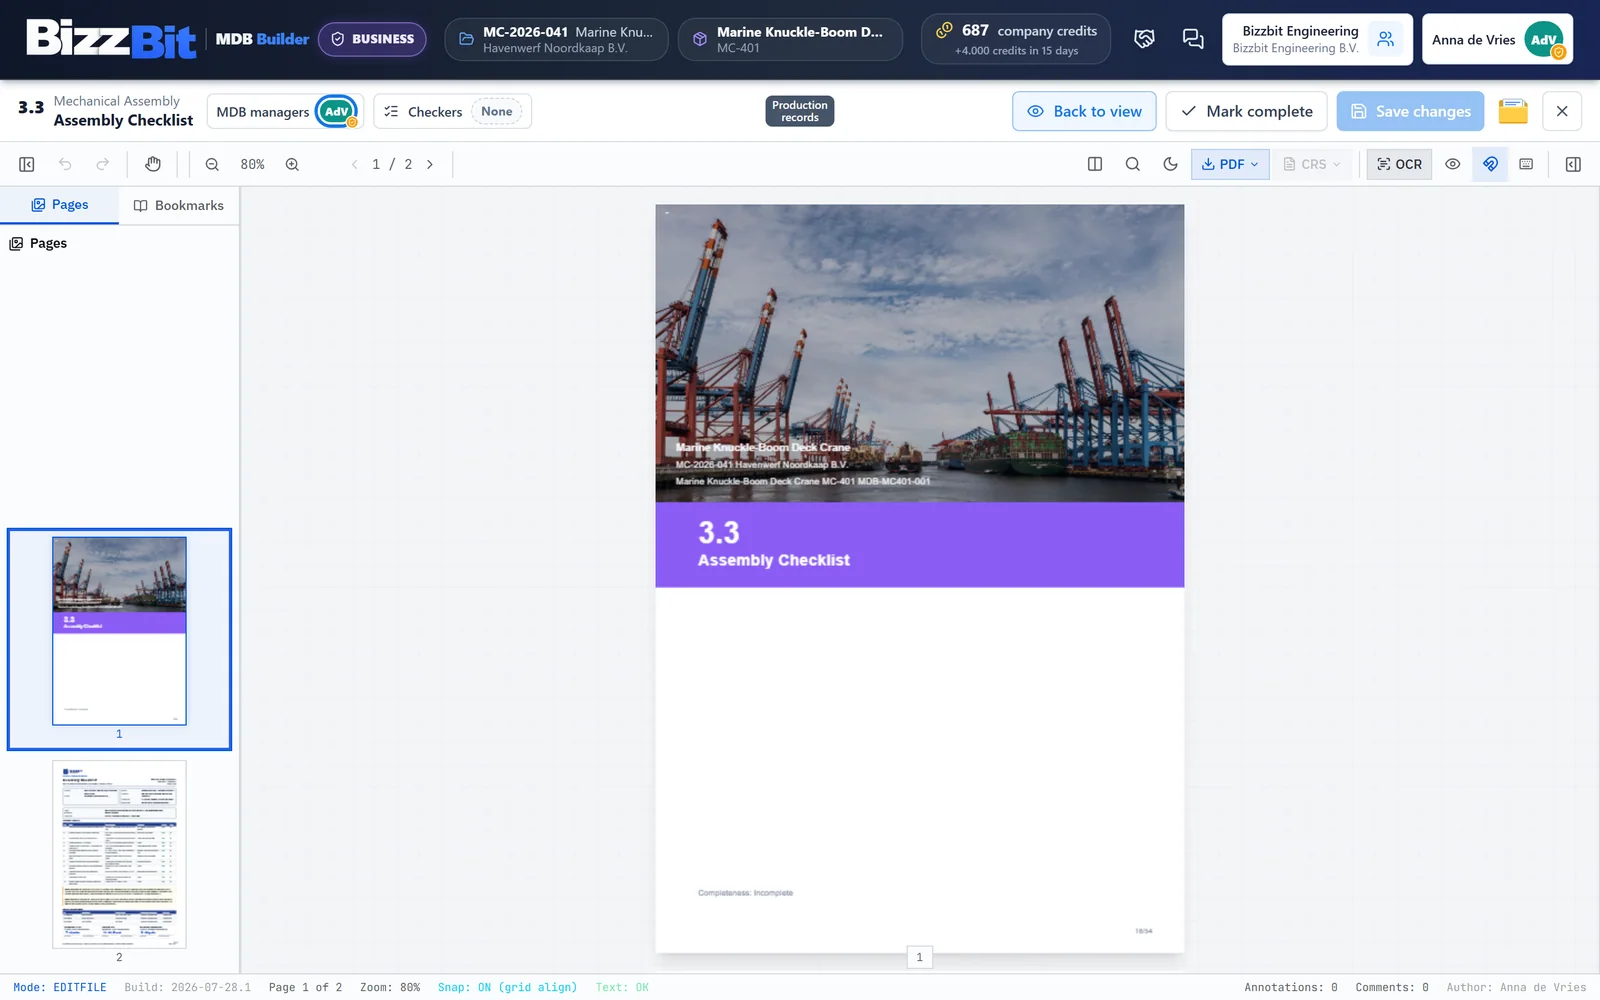The width and height of the screenshot is (1600, 1000).
Task: Toggle Snap ON in status bar
Action: [x=507, y=987]
